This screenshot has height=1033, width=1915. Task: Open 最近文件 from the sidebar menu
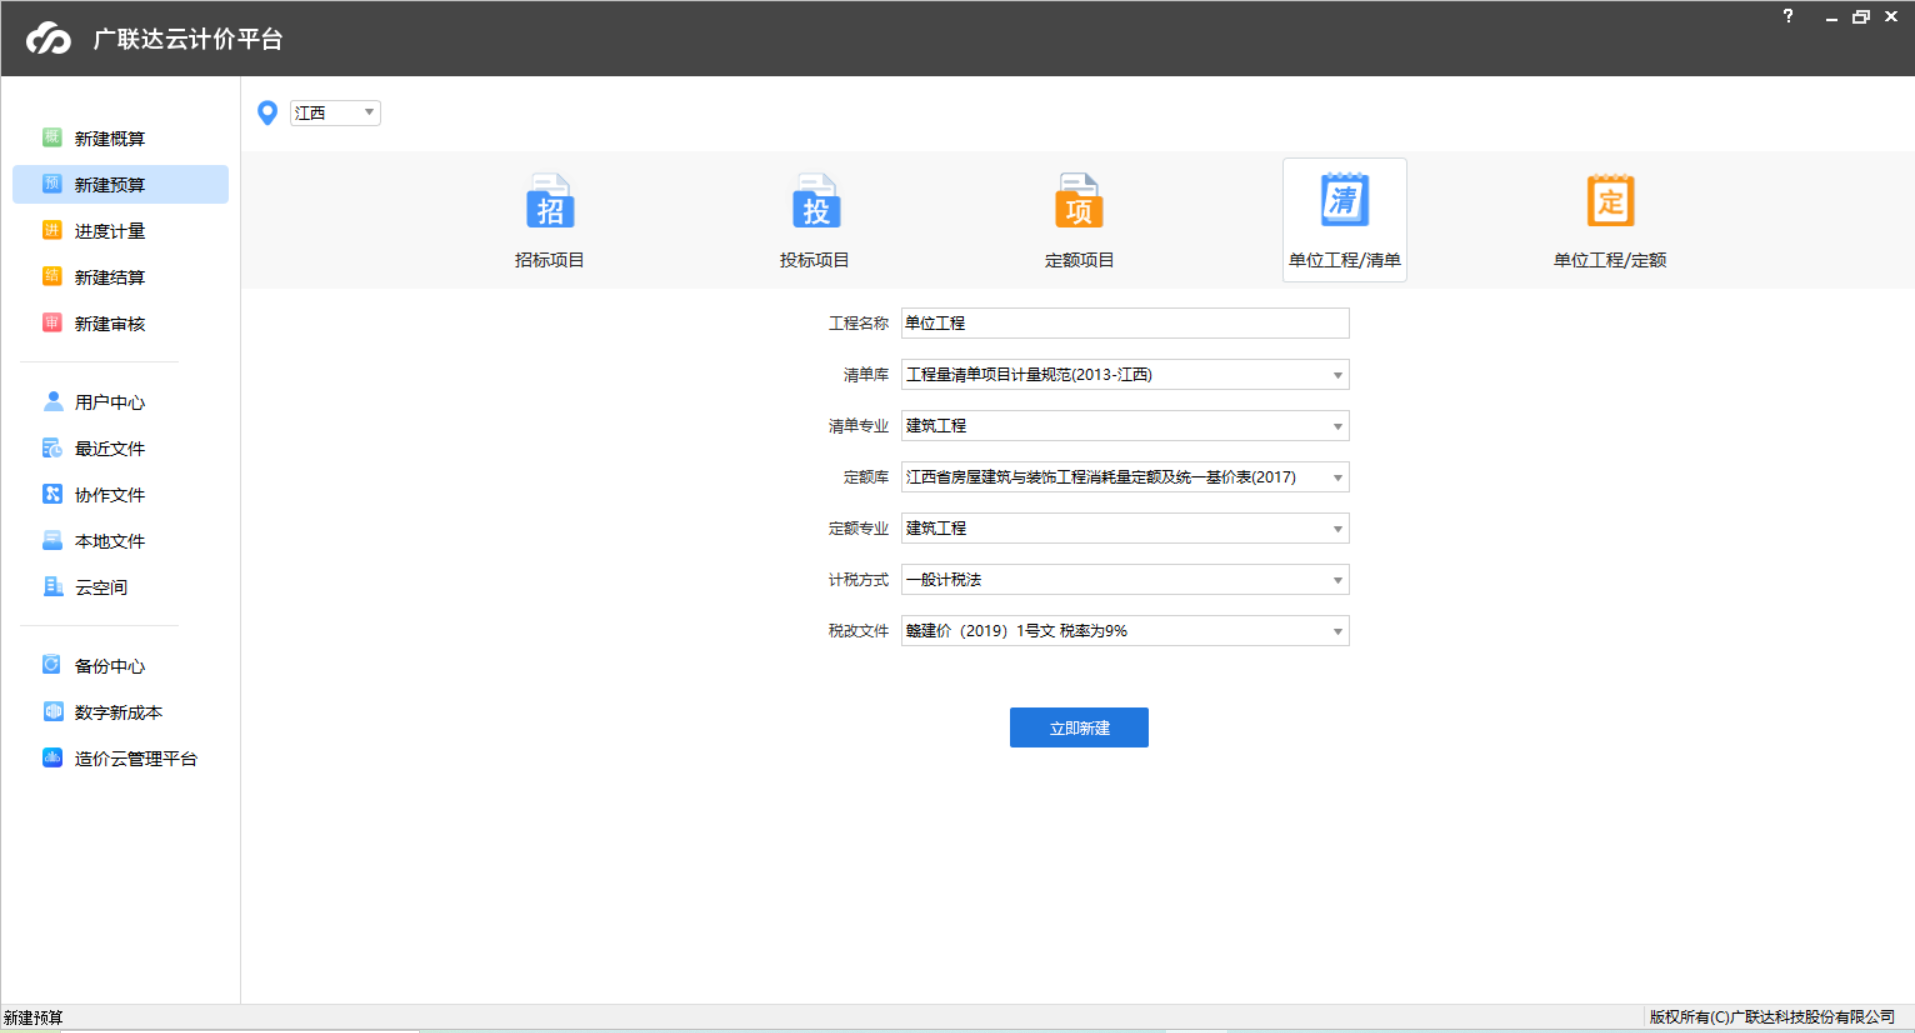(x=110, y=449)
